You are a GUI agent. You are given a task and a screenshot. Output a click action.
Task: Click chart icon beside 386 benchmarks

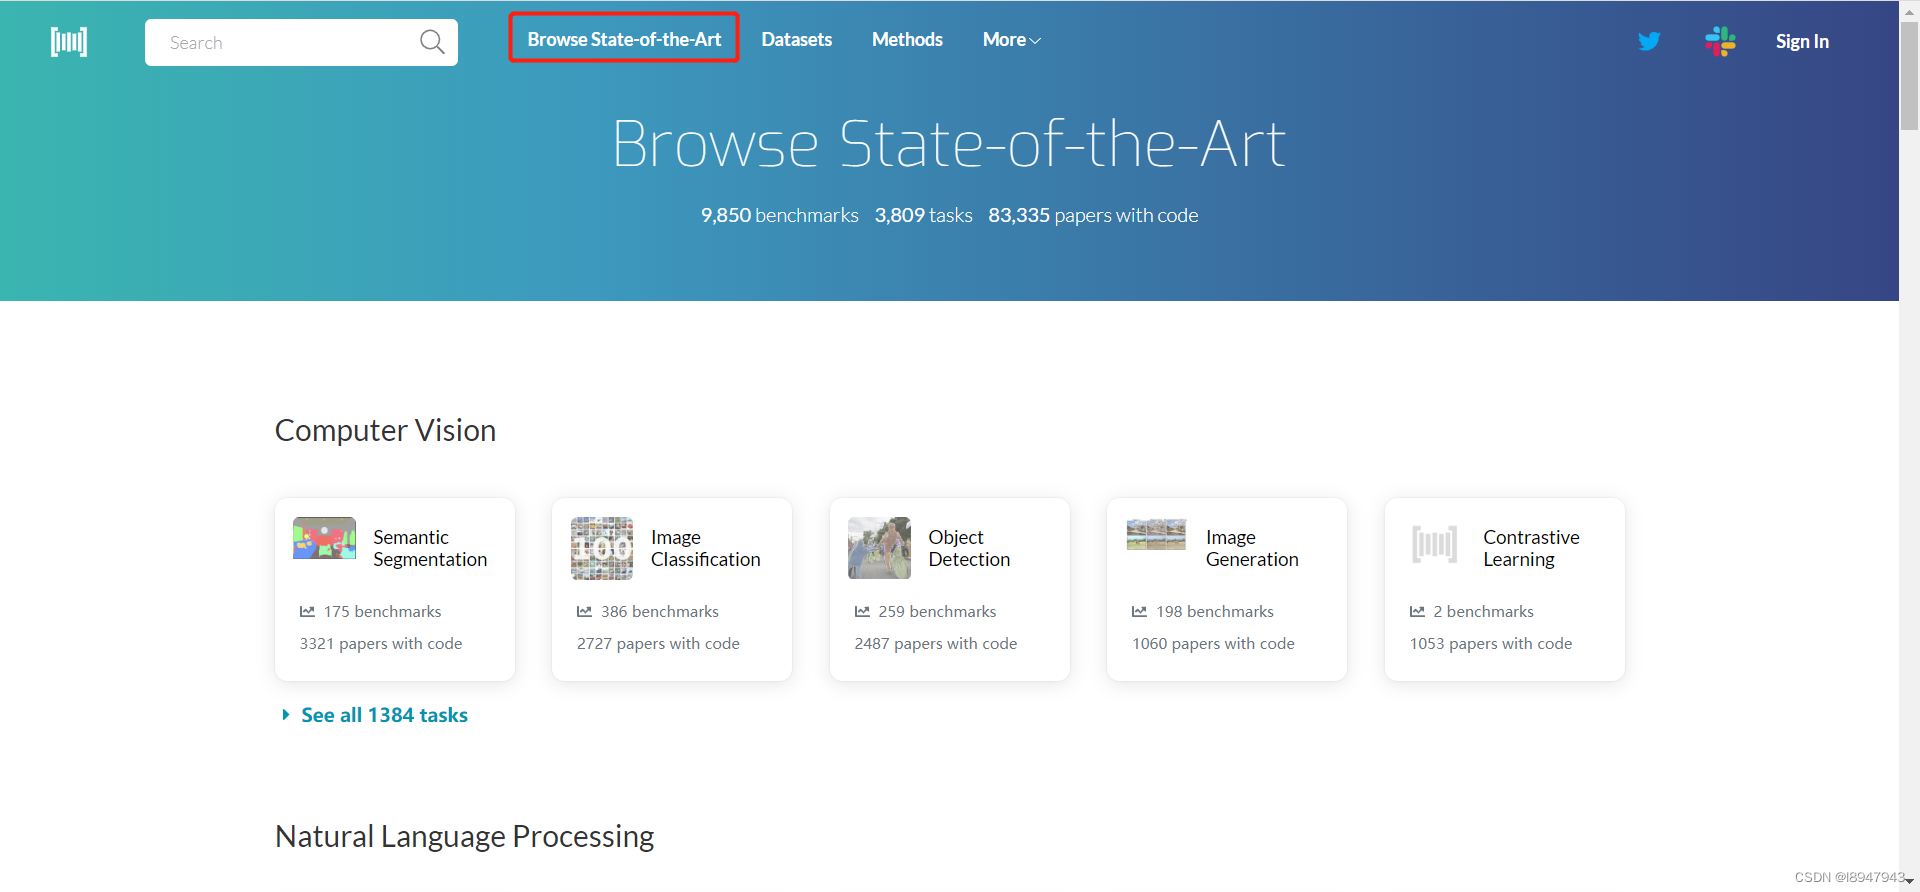[x=584, y=611]
